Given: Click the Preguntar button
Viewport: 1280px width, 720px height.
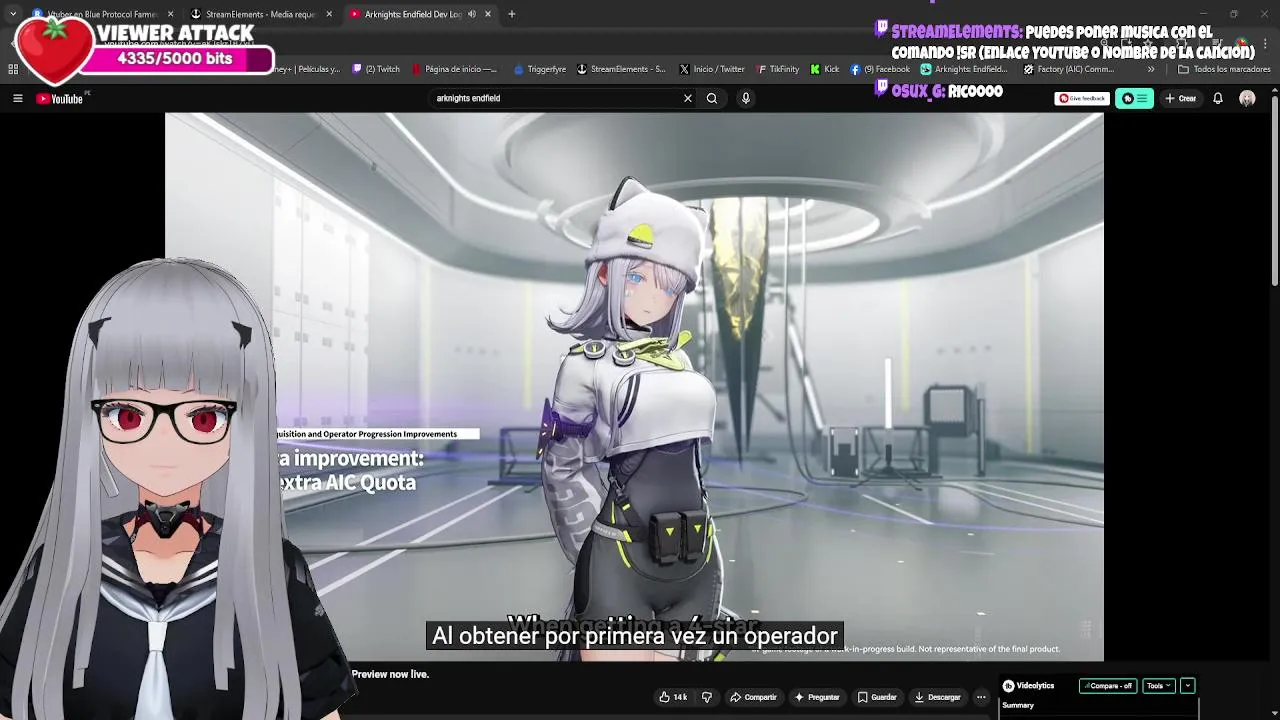Looking at the screenshot, I should 817,697.
